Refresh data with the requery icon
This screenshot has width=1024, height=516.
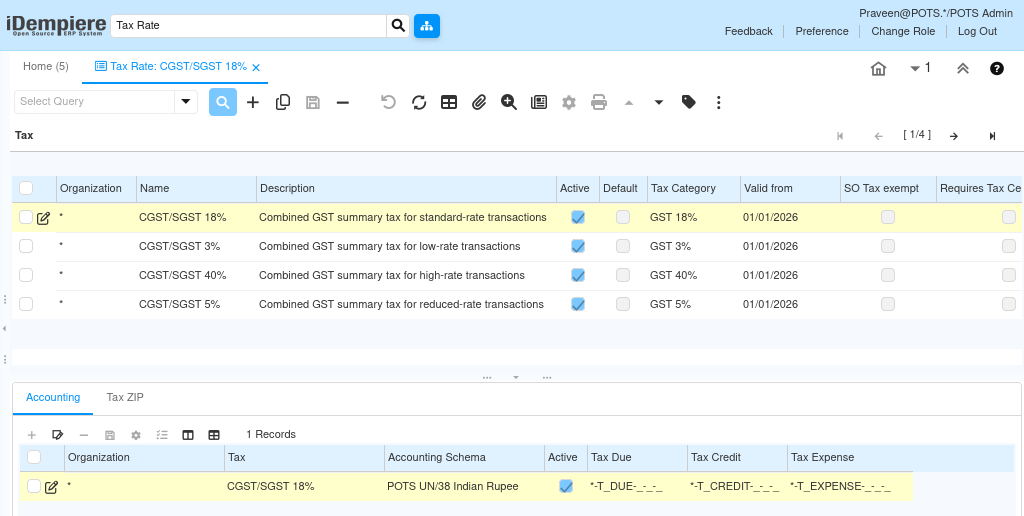(419, 102)
